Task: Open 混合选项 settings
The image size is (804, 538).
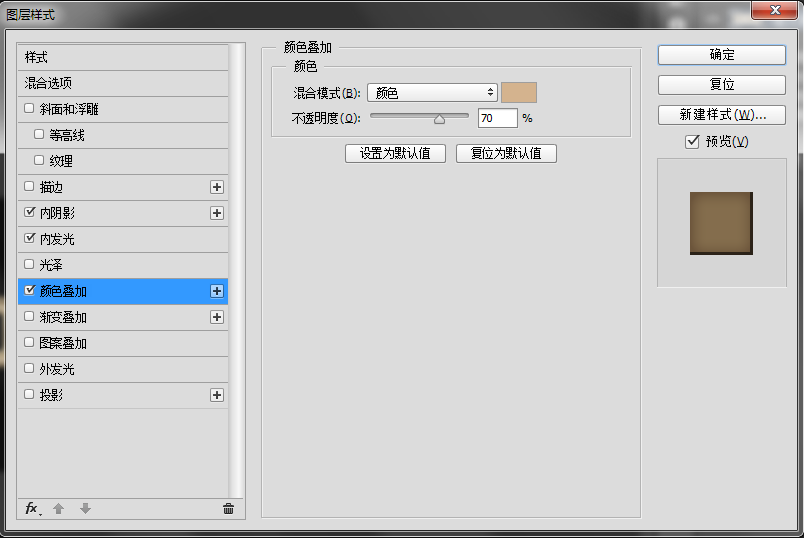Action: tap(123, 83)
